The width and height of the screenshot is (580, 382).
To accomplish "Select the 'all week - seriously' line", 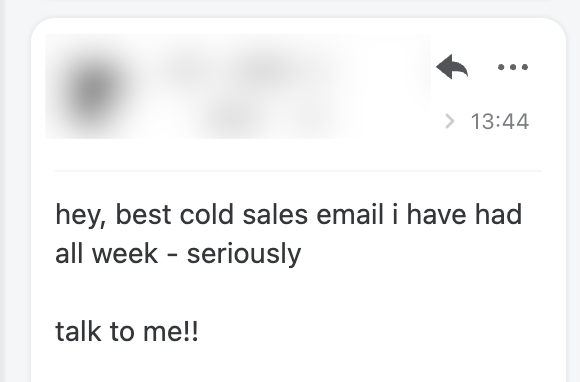I will pyautogui.click(x=178, y=254).
